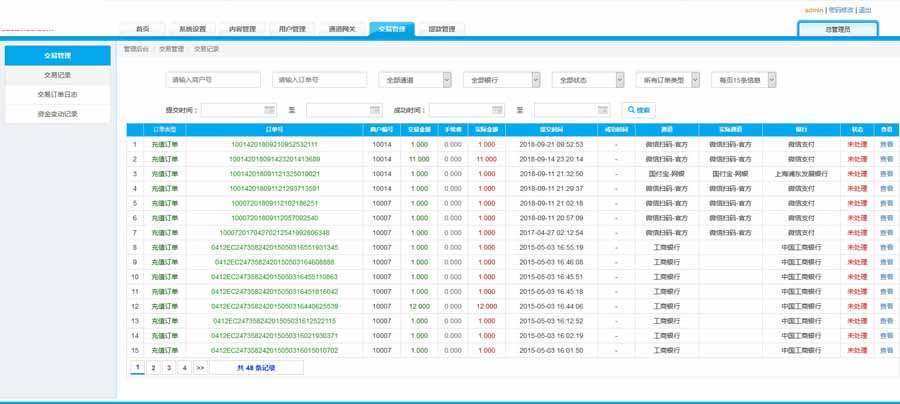
Task: Click the 请输入商户号 input field
Action: [212, 80]
